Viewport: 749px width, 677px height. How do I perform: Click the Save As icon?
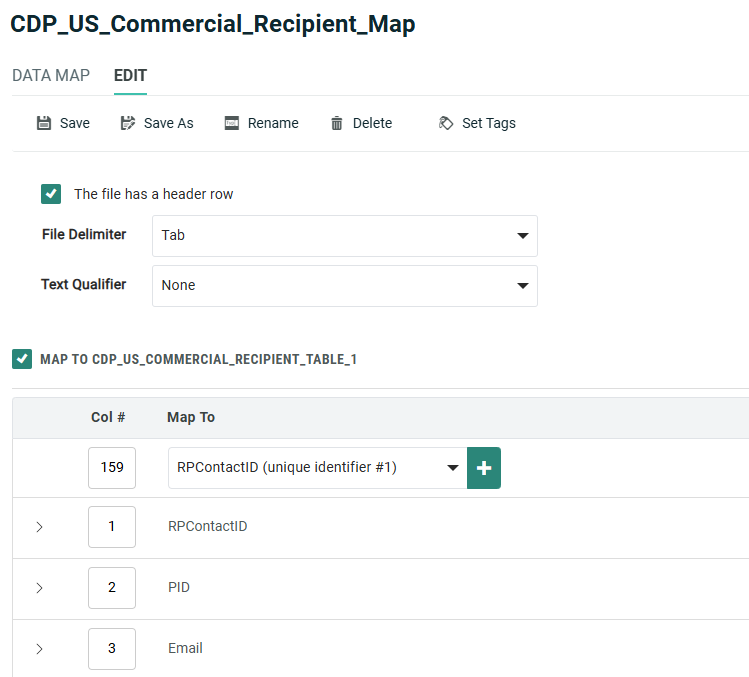(x=127, y=123)
